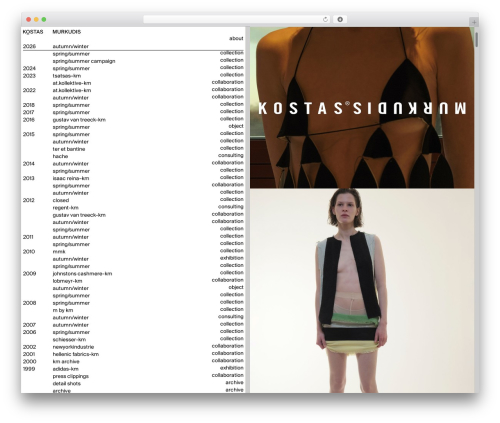Open the 2000 km archive entry
Screen dimensions: 500x423
[66, 362]
